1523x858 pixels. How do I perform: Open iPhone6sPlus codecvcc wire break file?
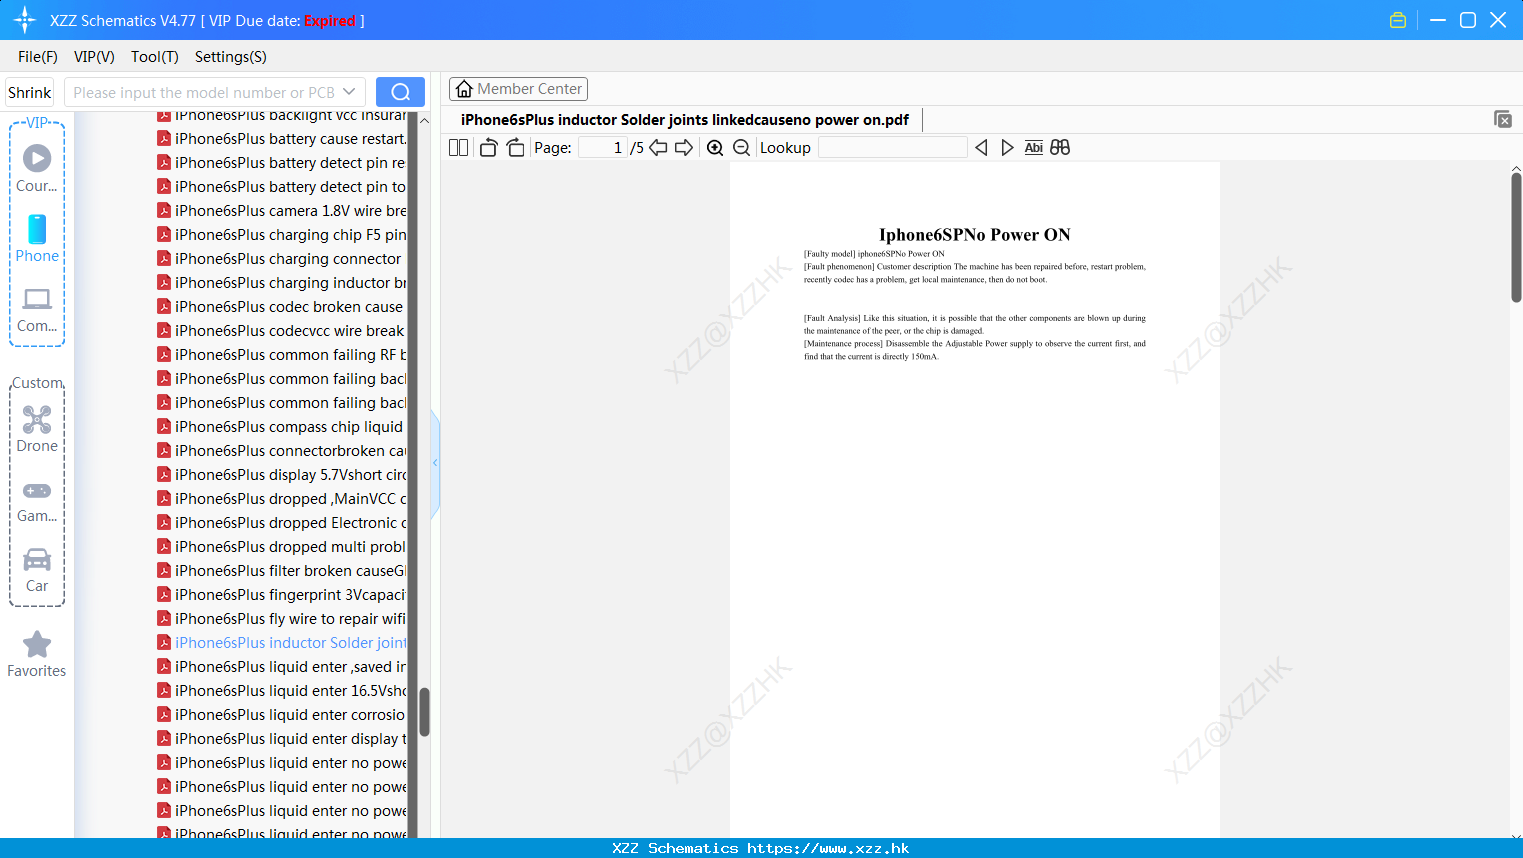[x=281, y=331]
